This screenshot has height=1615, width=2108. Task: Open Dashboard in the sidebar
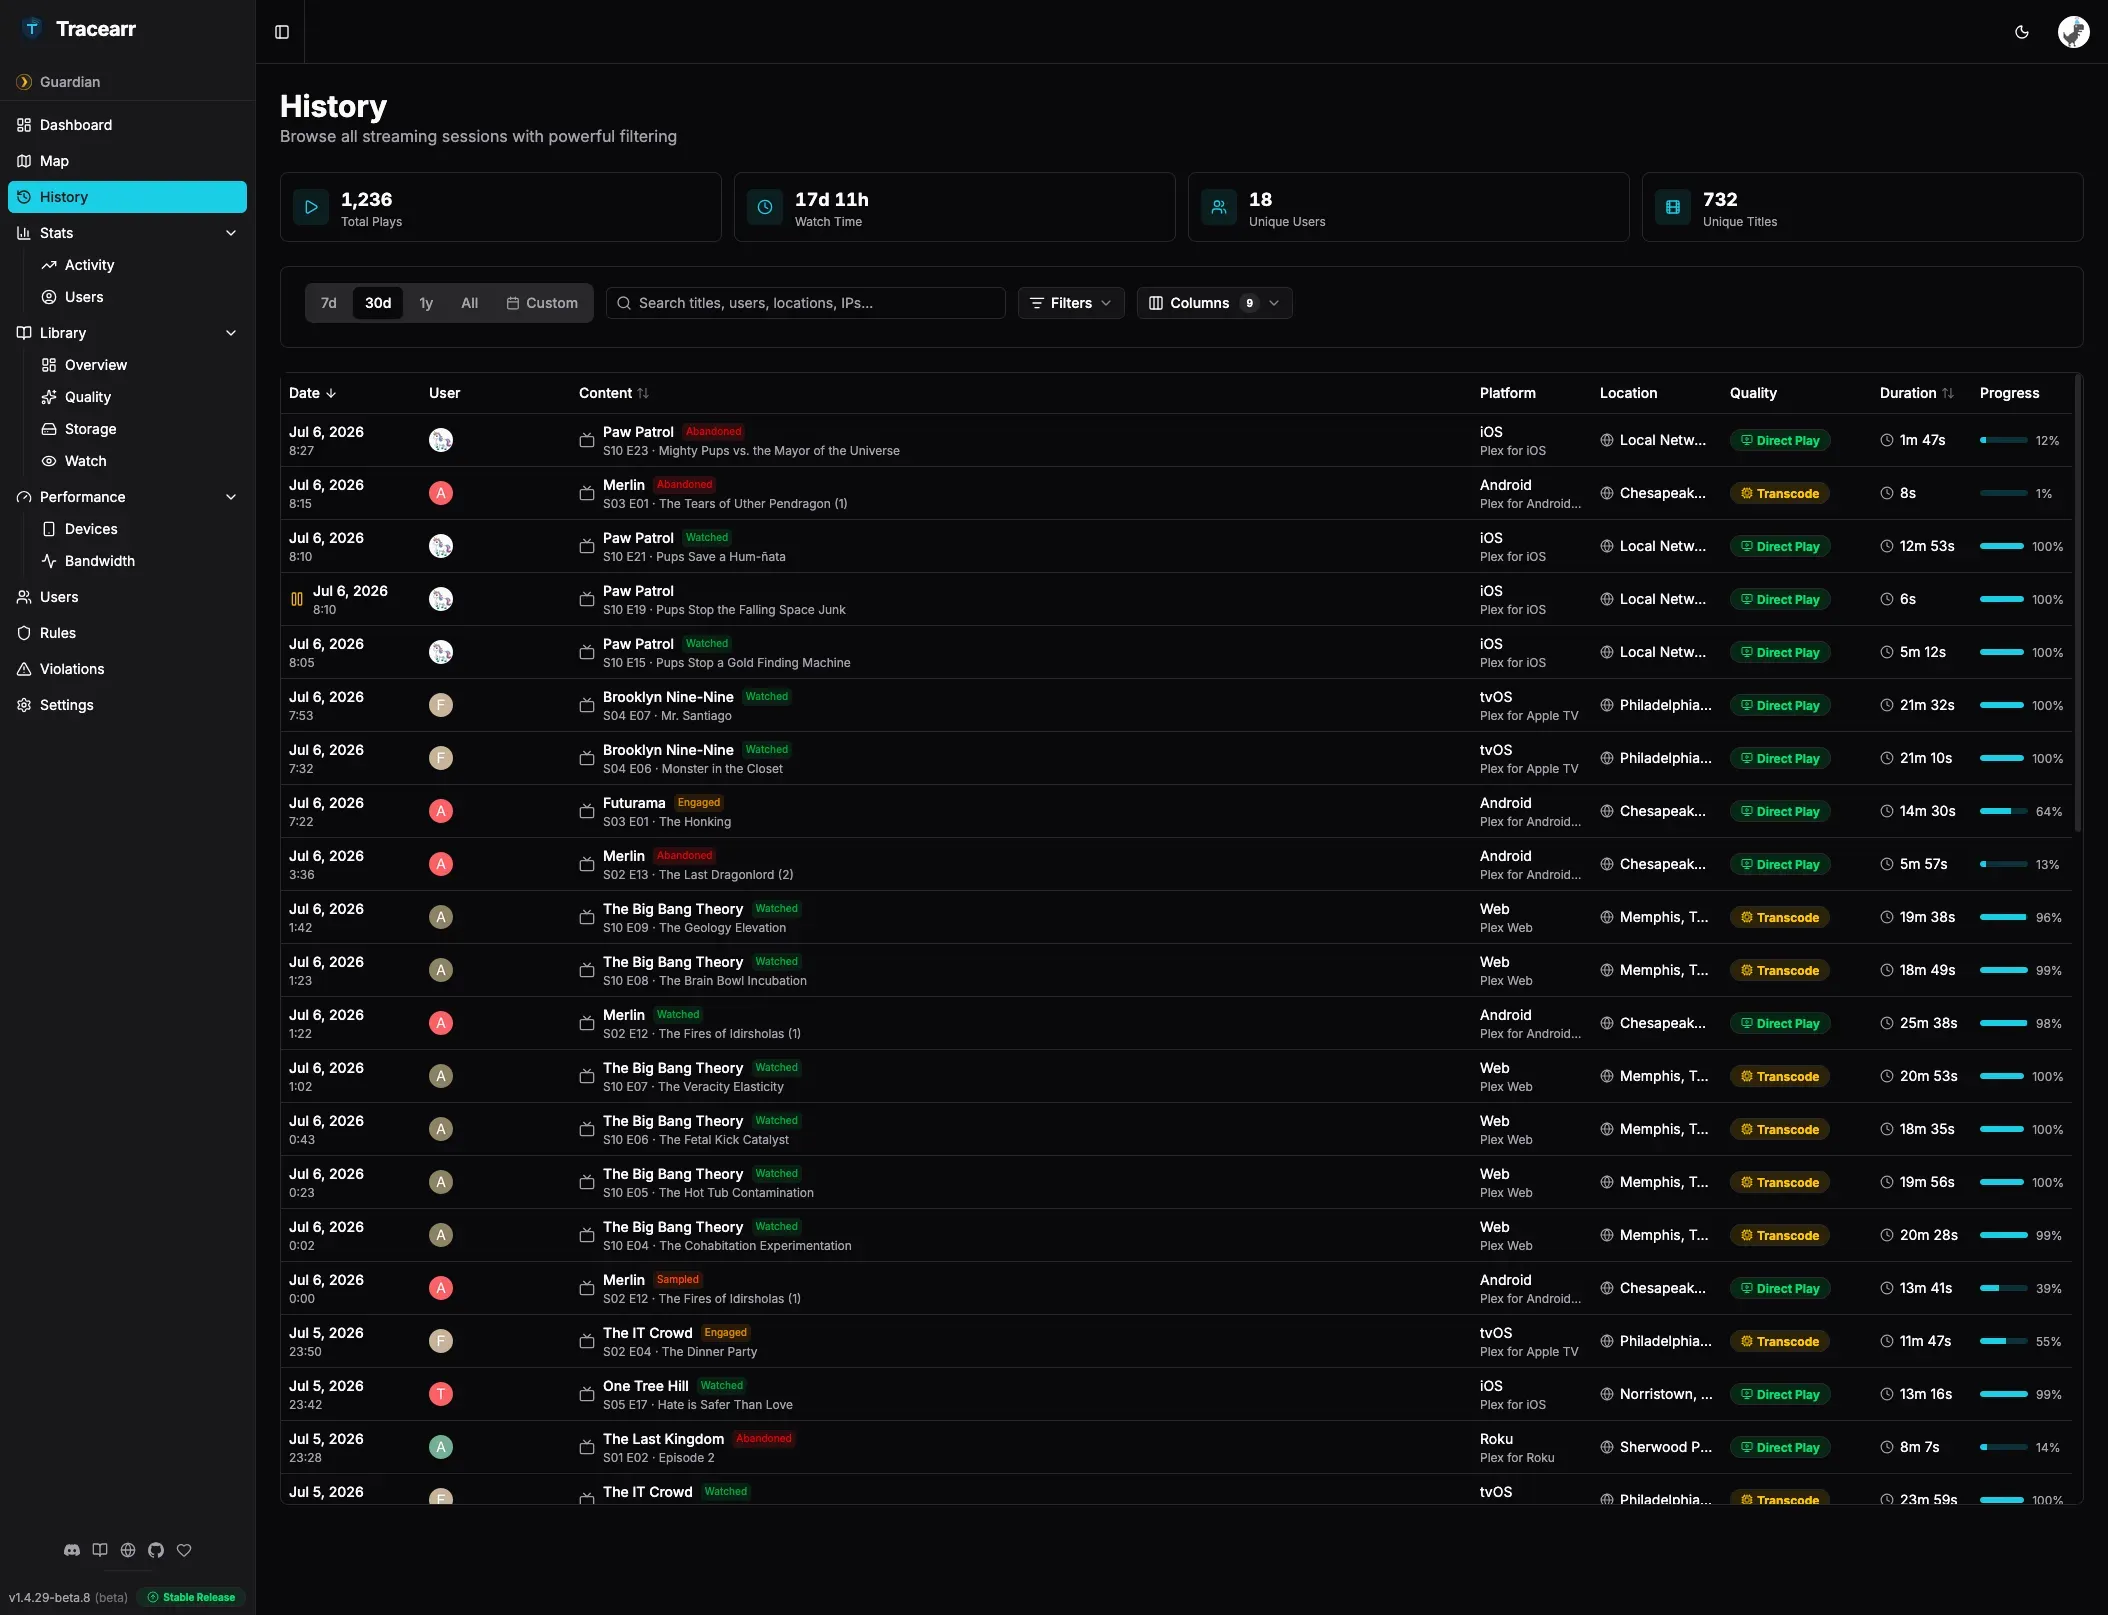(x=127, y=125)
